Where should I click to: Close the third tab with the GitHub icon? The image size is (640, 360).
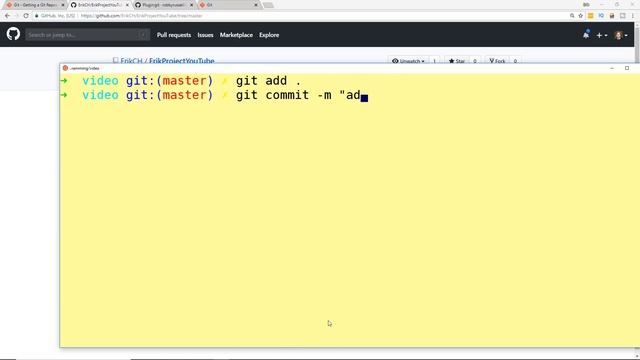click(191, 5)
